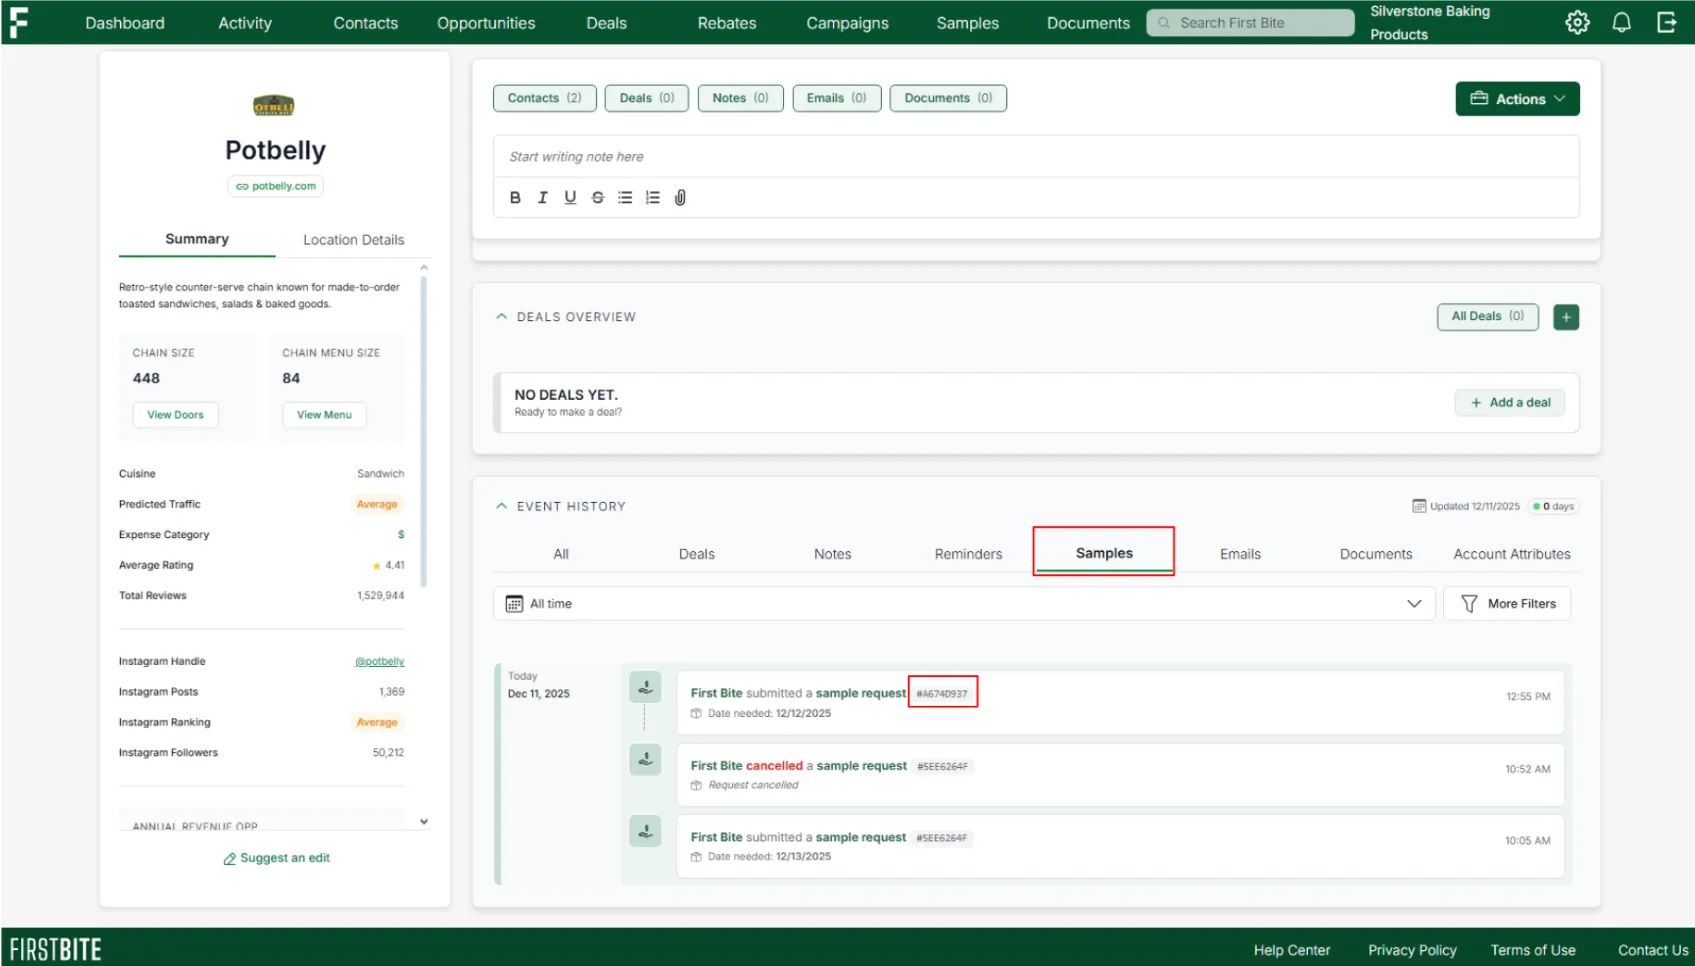This screenshot has width=1695, height=966.
Task: Open the All time date range dropdown
Action: point(964,604)
